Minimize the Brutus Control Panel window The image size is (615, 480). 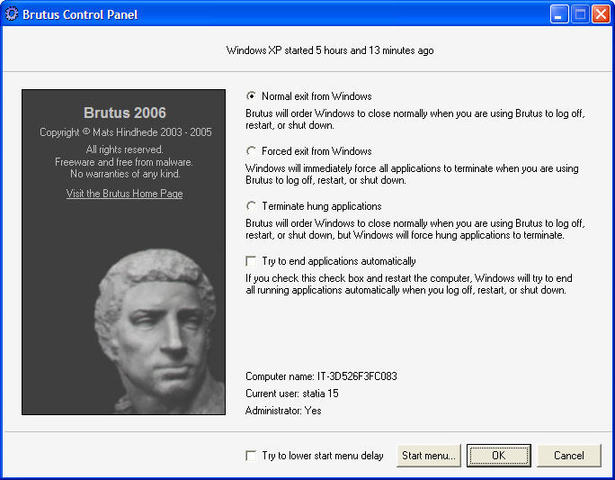coord(560,14)
